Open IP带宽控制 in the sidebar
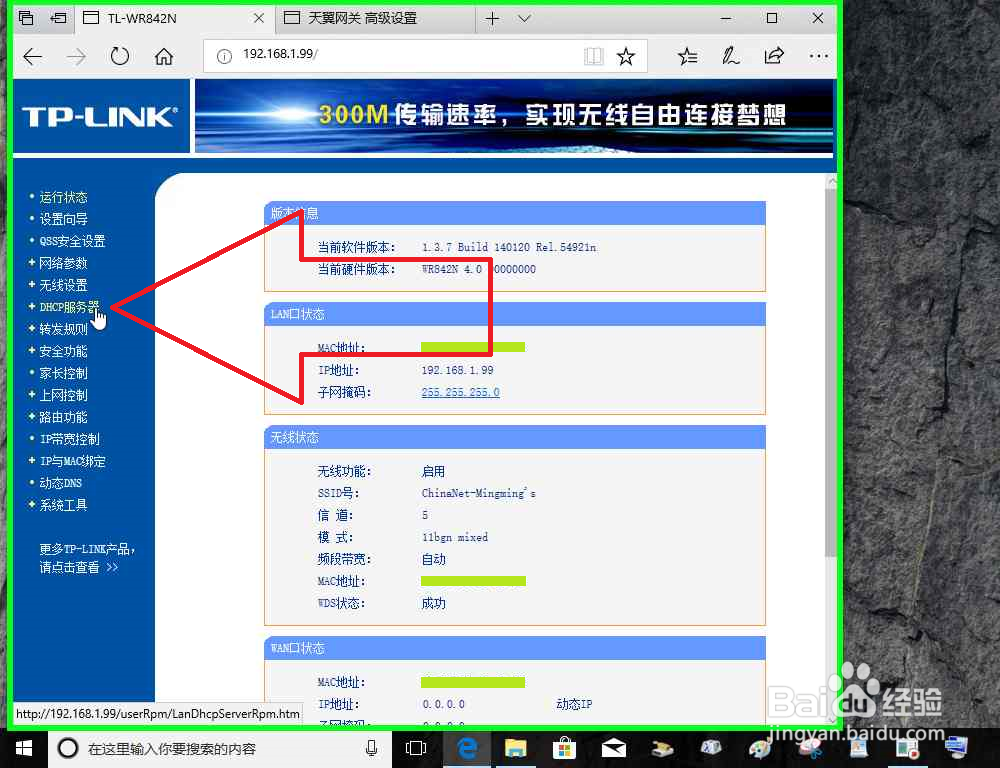The image size is (1000, 768). pos(69,439)
